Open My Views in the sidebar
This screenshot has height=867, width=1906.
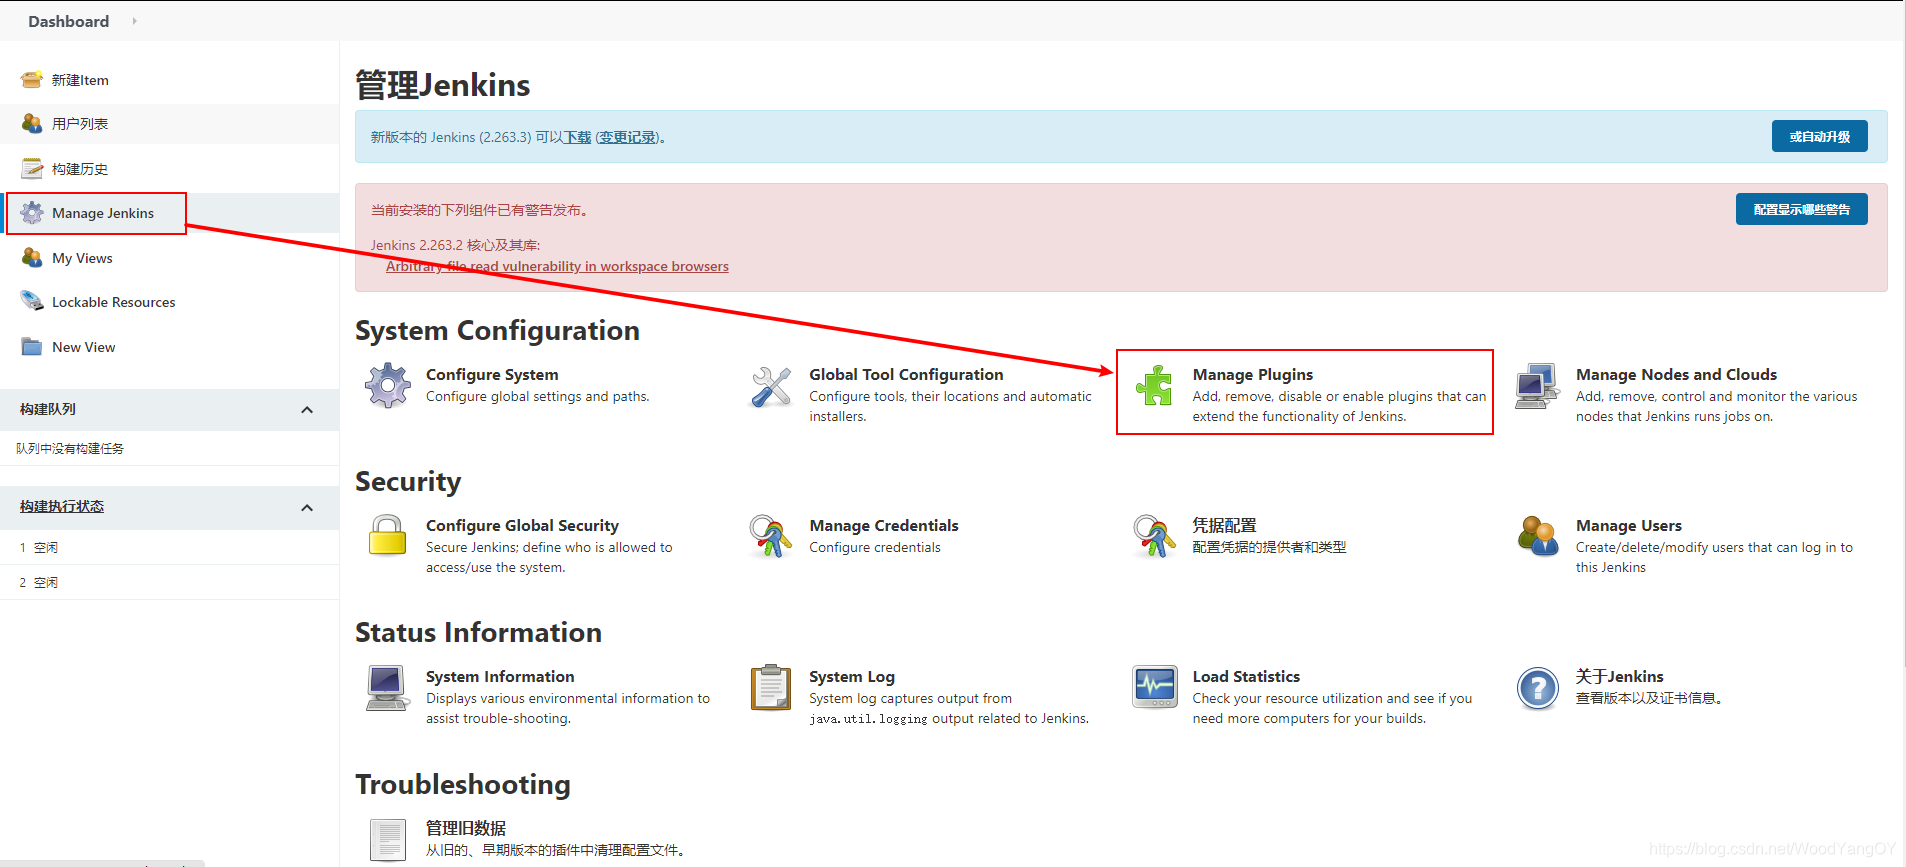(82, 258)
